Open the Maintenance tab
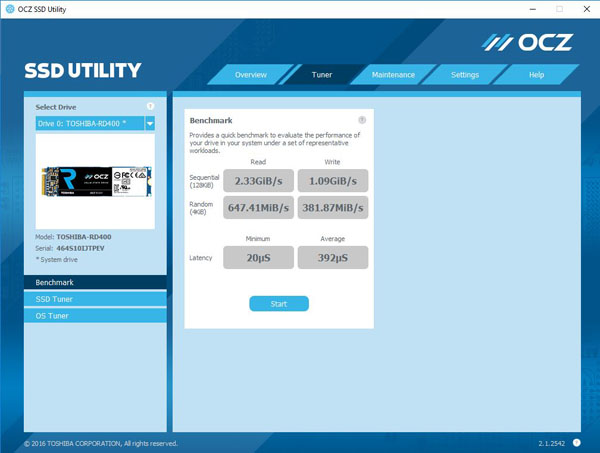 click(393, 75)
